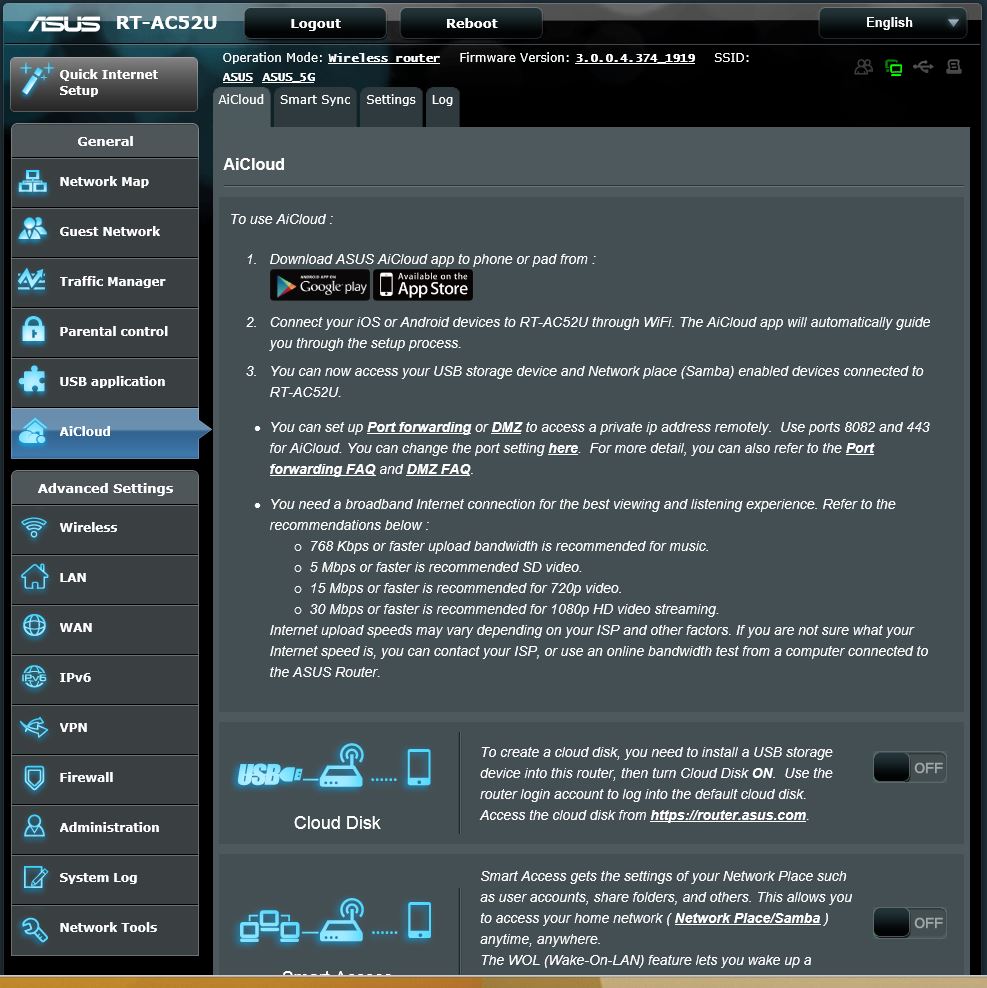
Task: Click the ASUS SSID link
Action: pyautogui.click(x=238, y=78)
